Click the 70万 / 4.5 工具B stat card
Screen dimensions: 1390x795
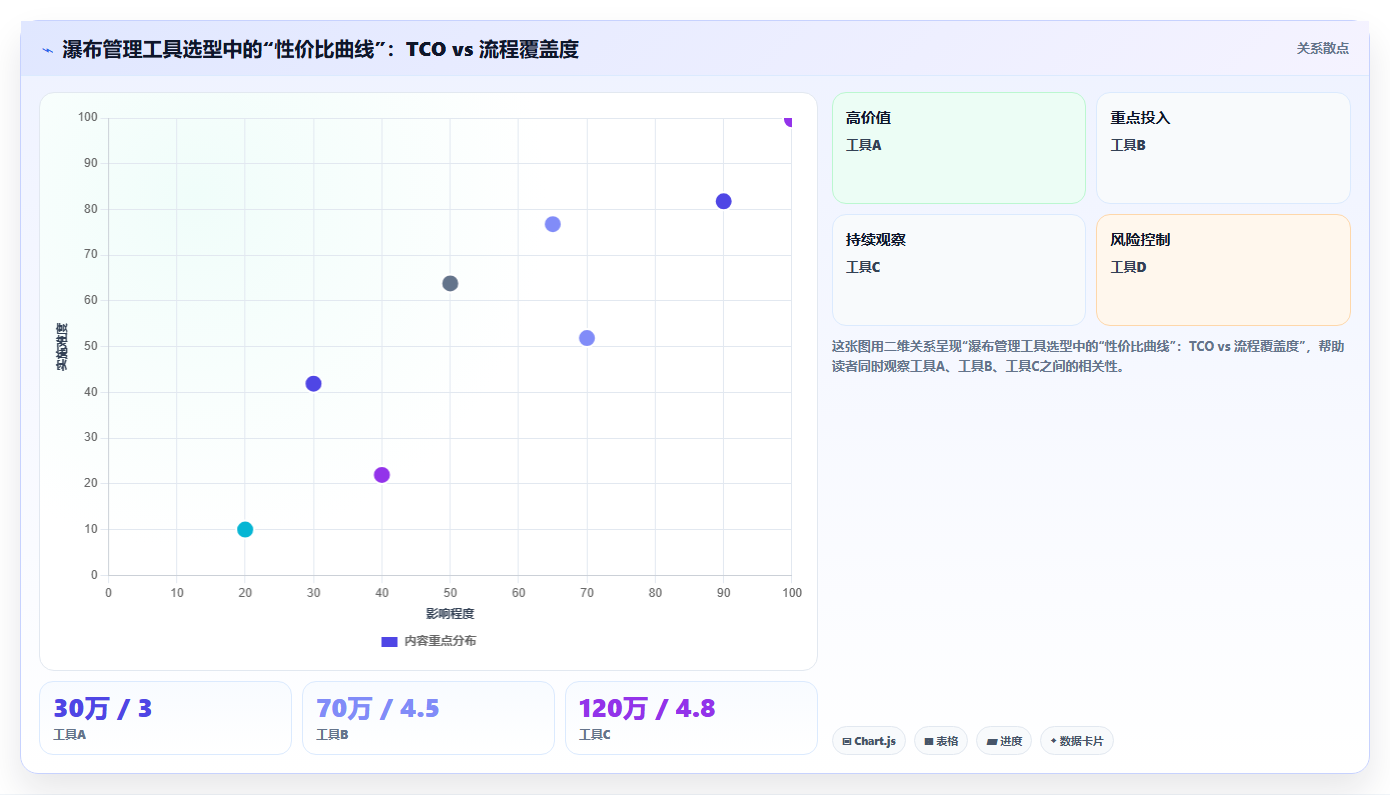coord(428,718)
